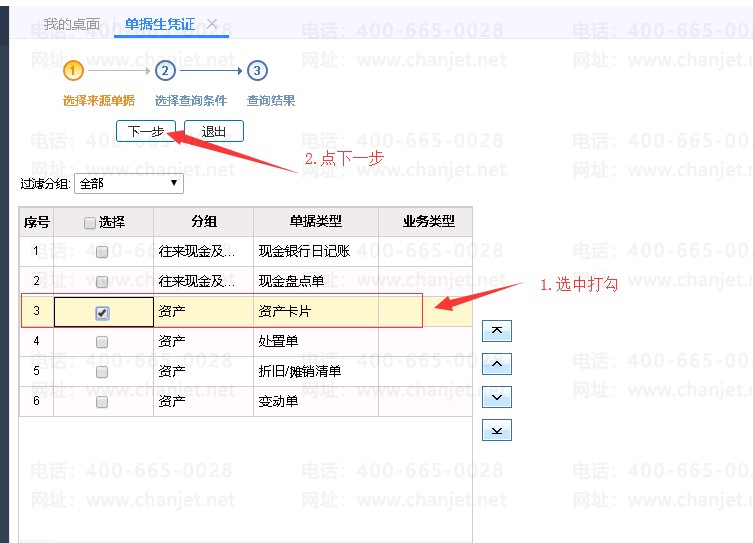Click the 单据类型 column header

click(316, 222)
